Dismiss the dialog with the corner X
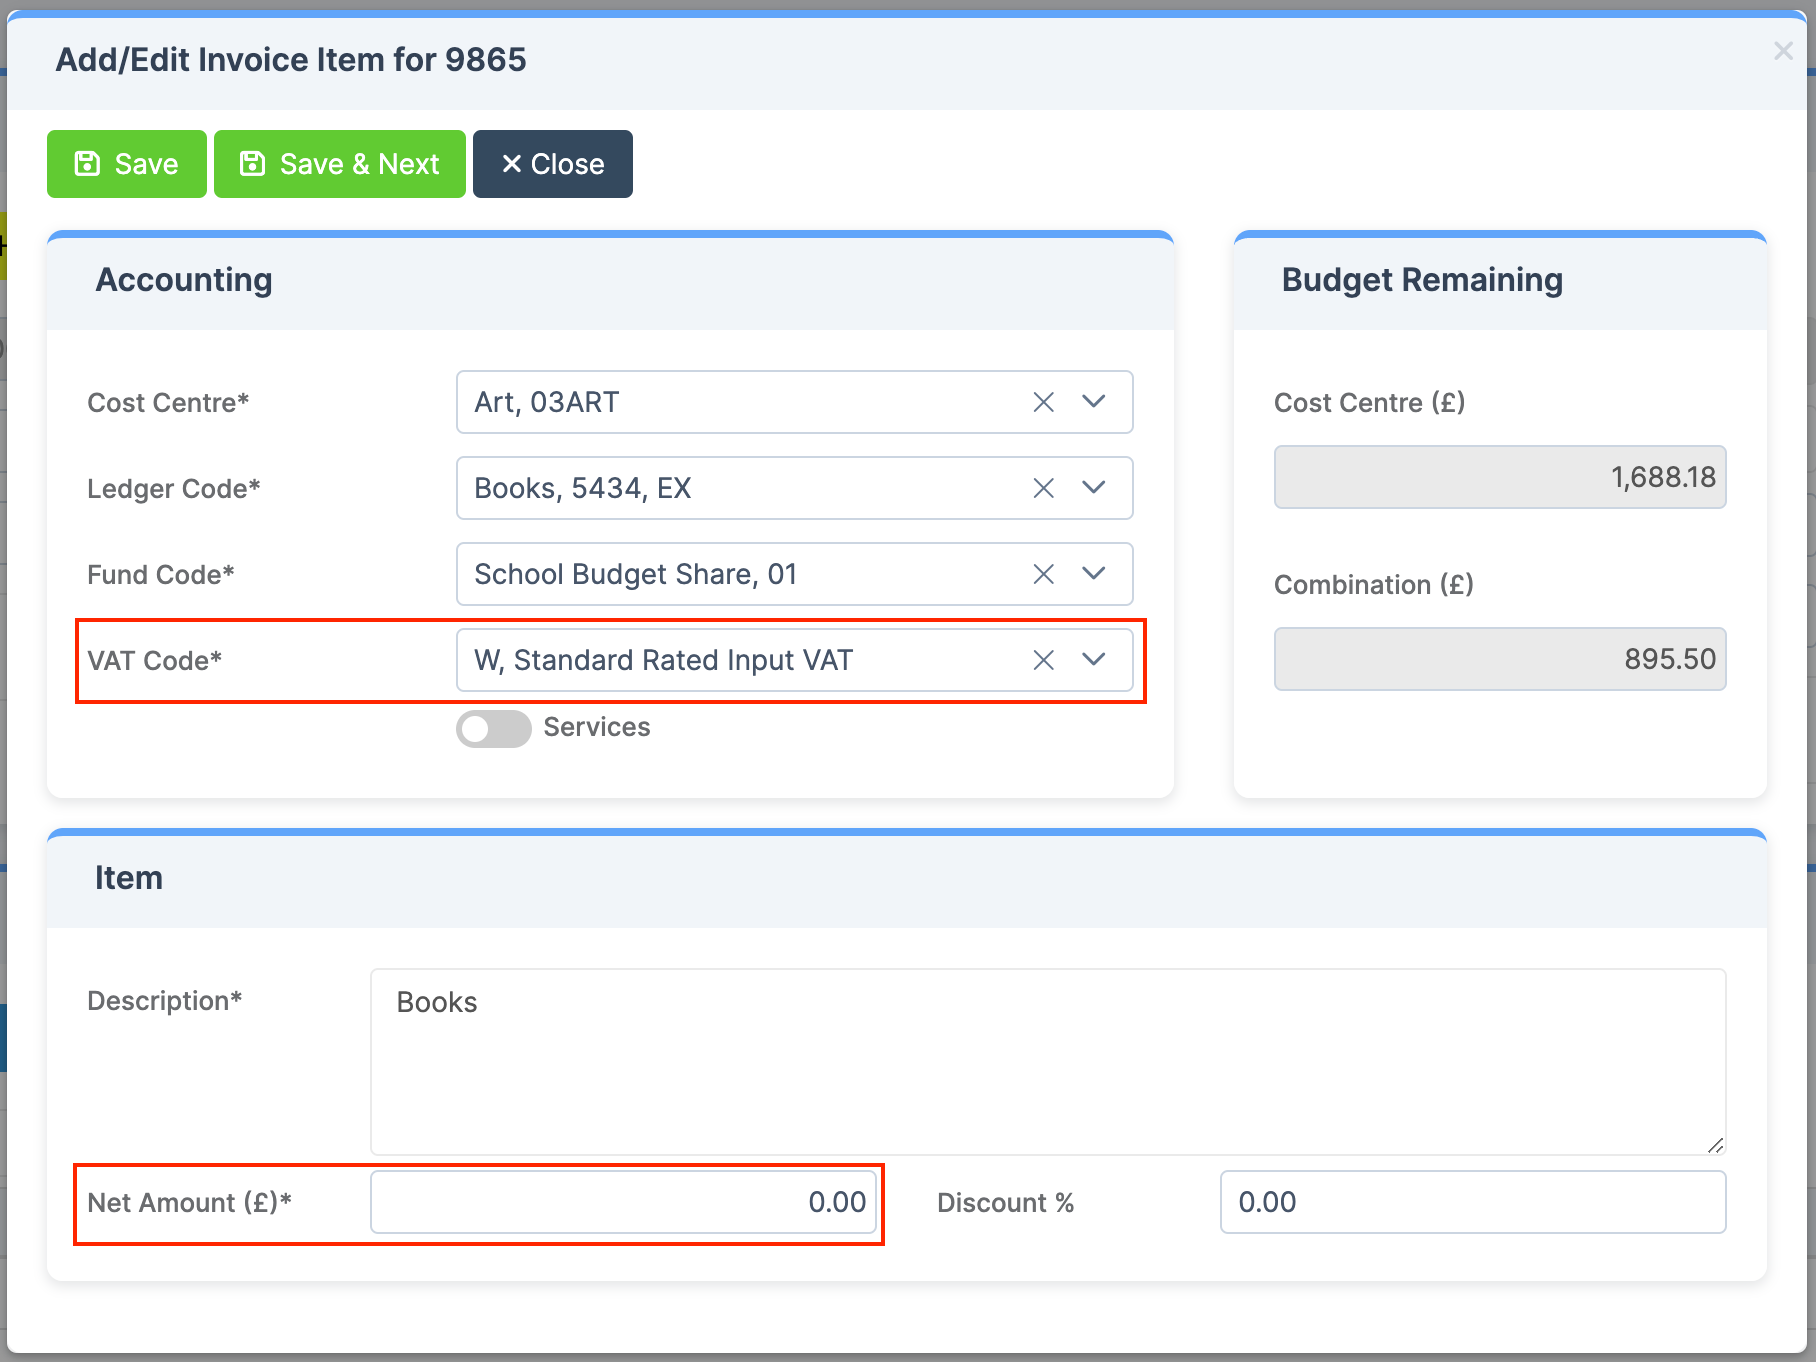 (x=1783, y=51)
